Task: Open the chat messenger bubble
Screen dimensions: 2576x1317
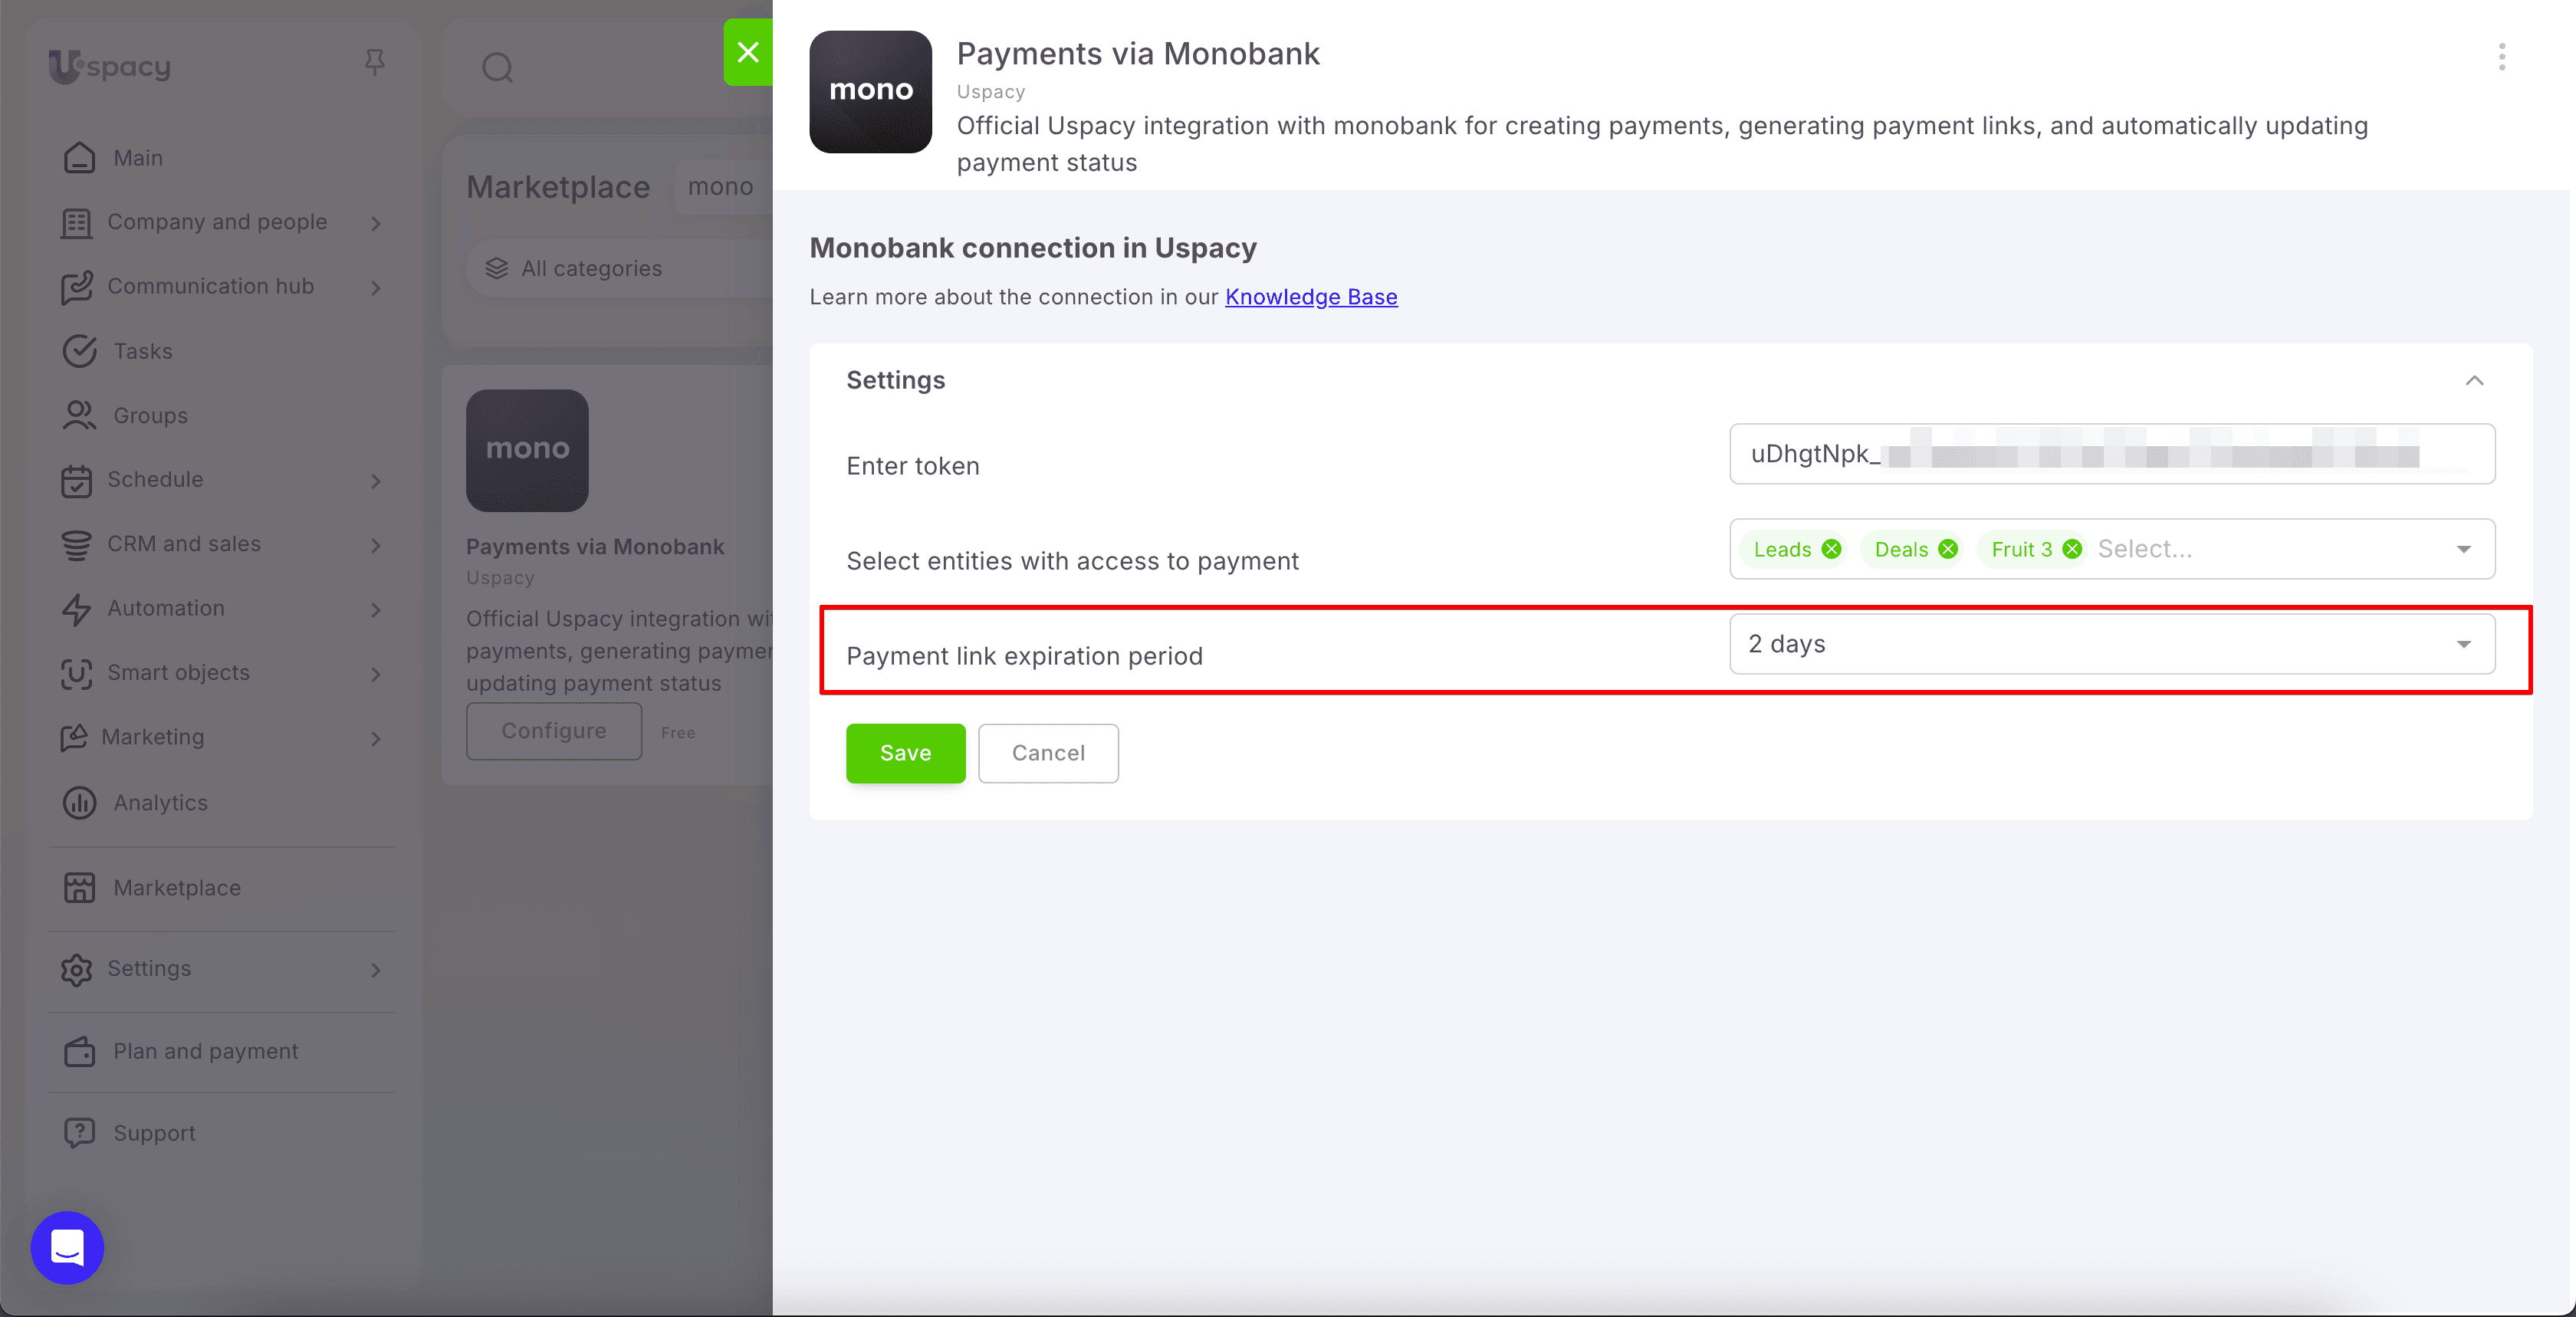Action: point(67,1248)
